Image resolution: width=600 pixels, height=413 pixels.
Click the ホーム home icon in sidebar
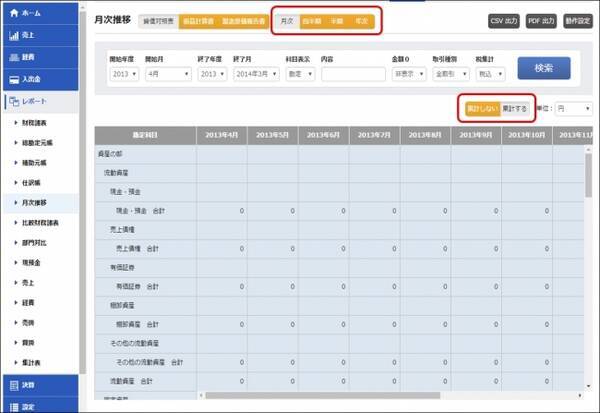click(x=12, y=14)
